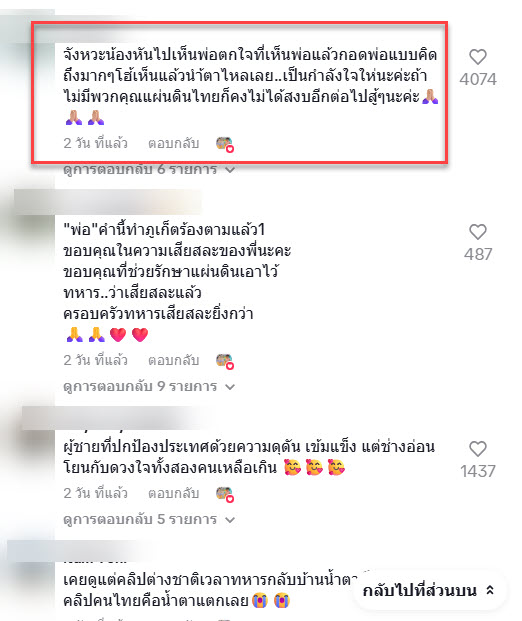Image resolution: width=522 pixels, height=621 pixels.
Task: Click the 2 วัน ที่แล้ว timestamp on first comment
Action: tap(95, 143)
